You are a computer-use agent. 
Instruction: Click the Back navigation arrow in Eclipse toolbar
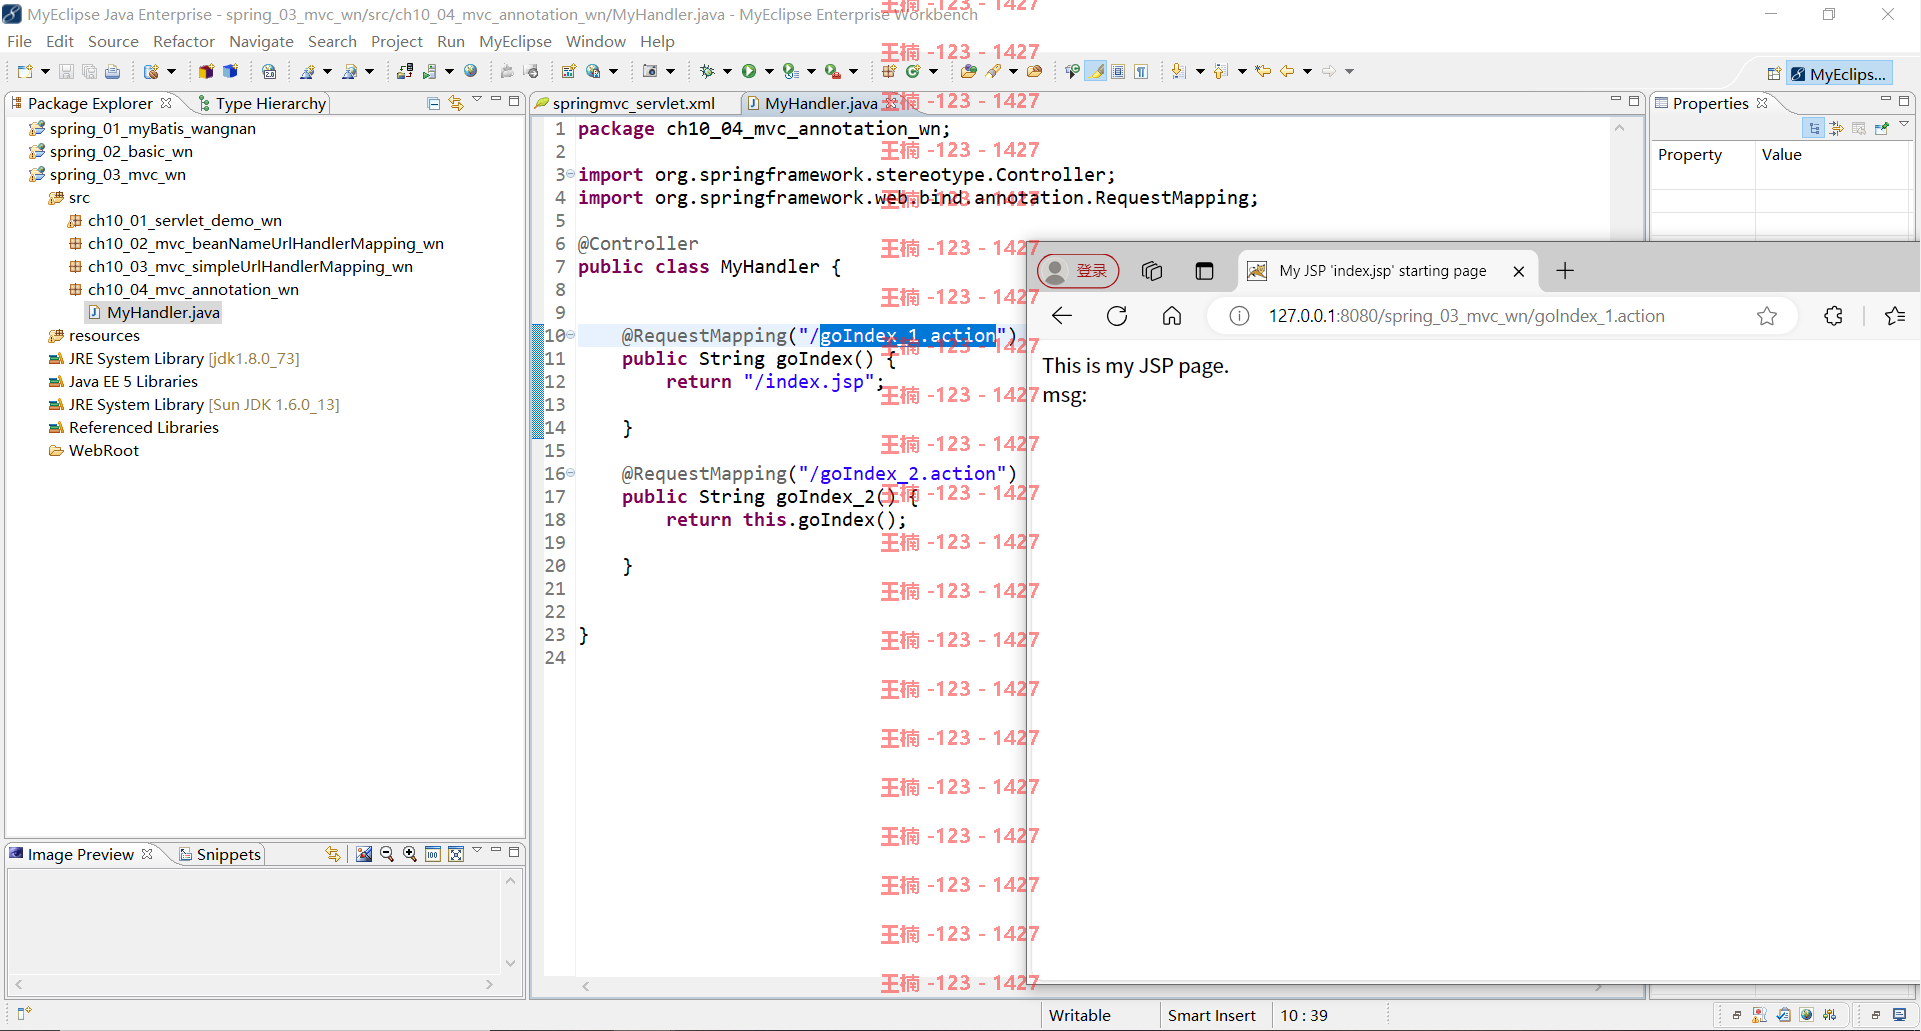pos(1287,71)
